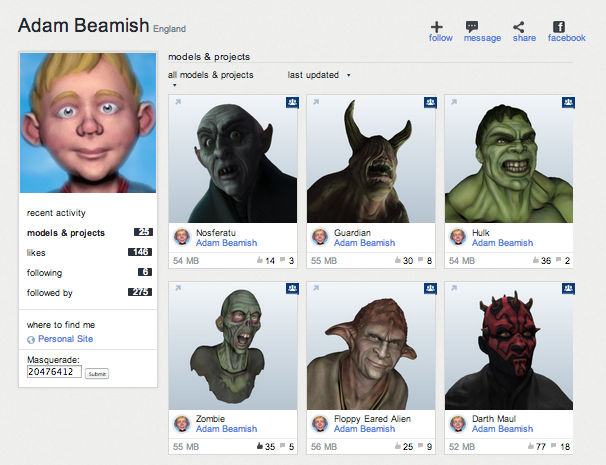The height and width of the screenshot is (465, 606).
Task: Open the Guardian model thumbnail
Action: click(371, 159)
